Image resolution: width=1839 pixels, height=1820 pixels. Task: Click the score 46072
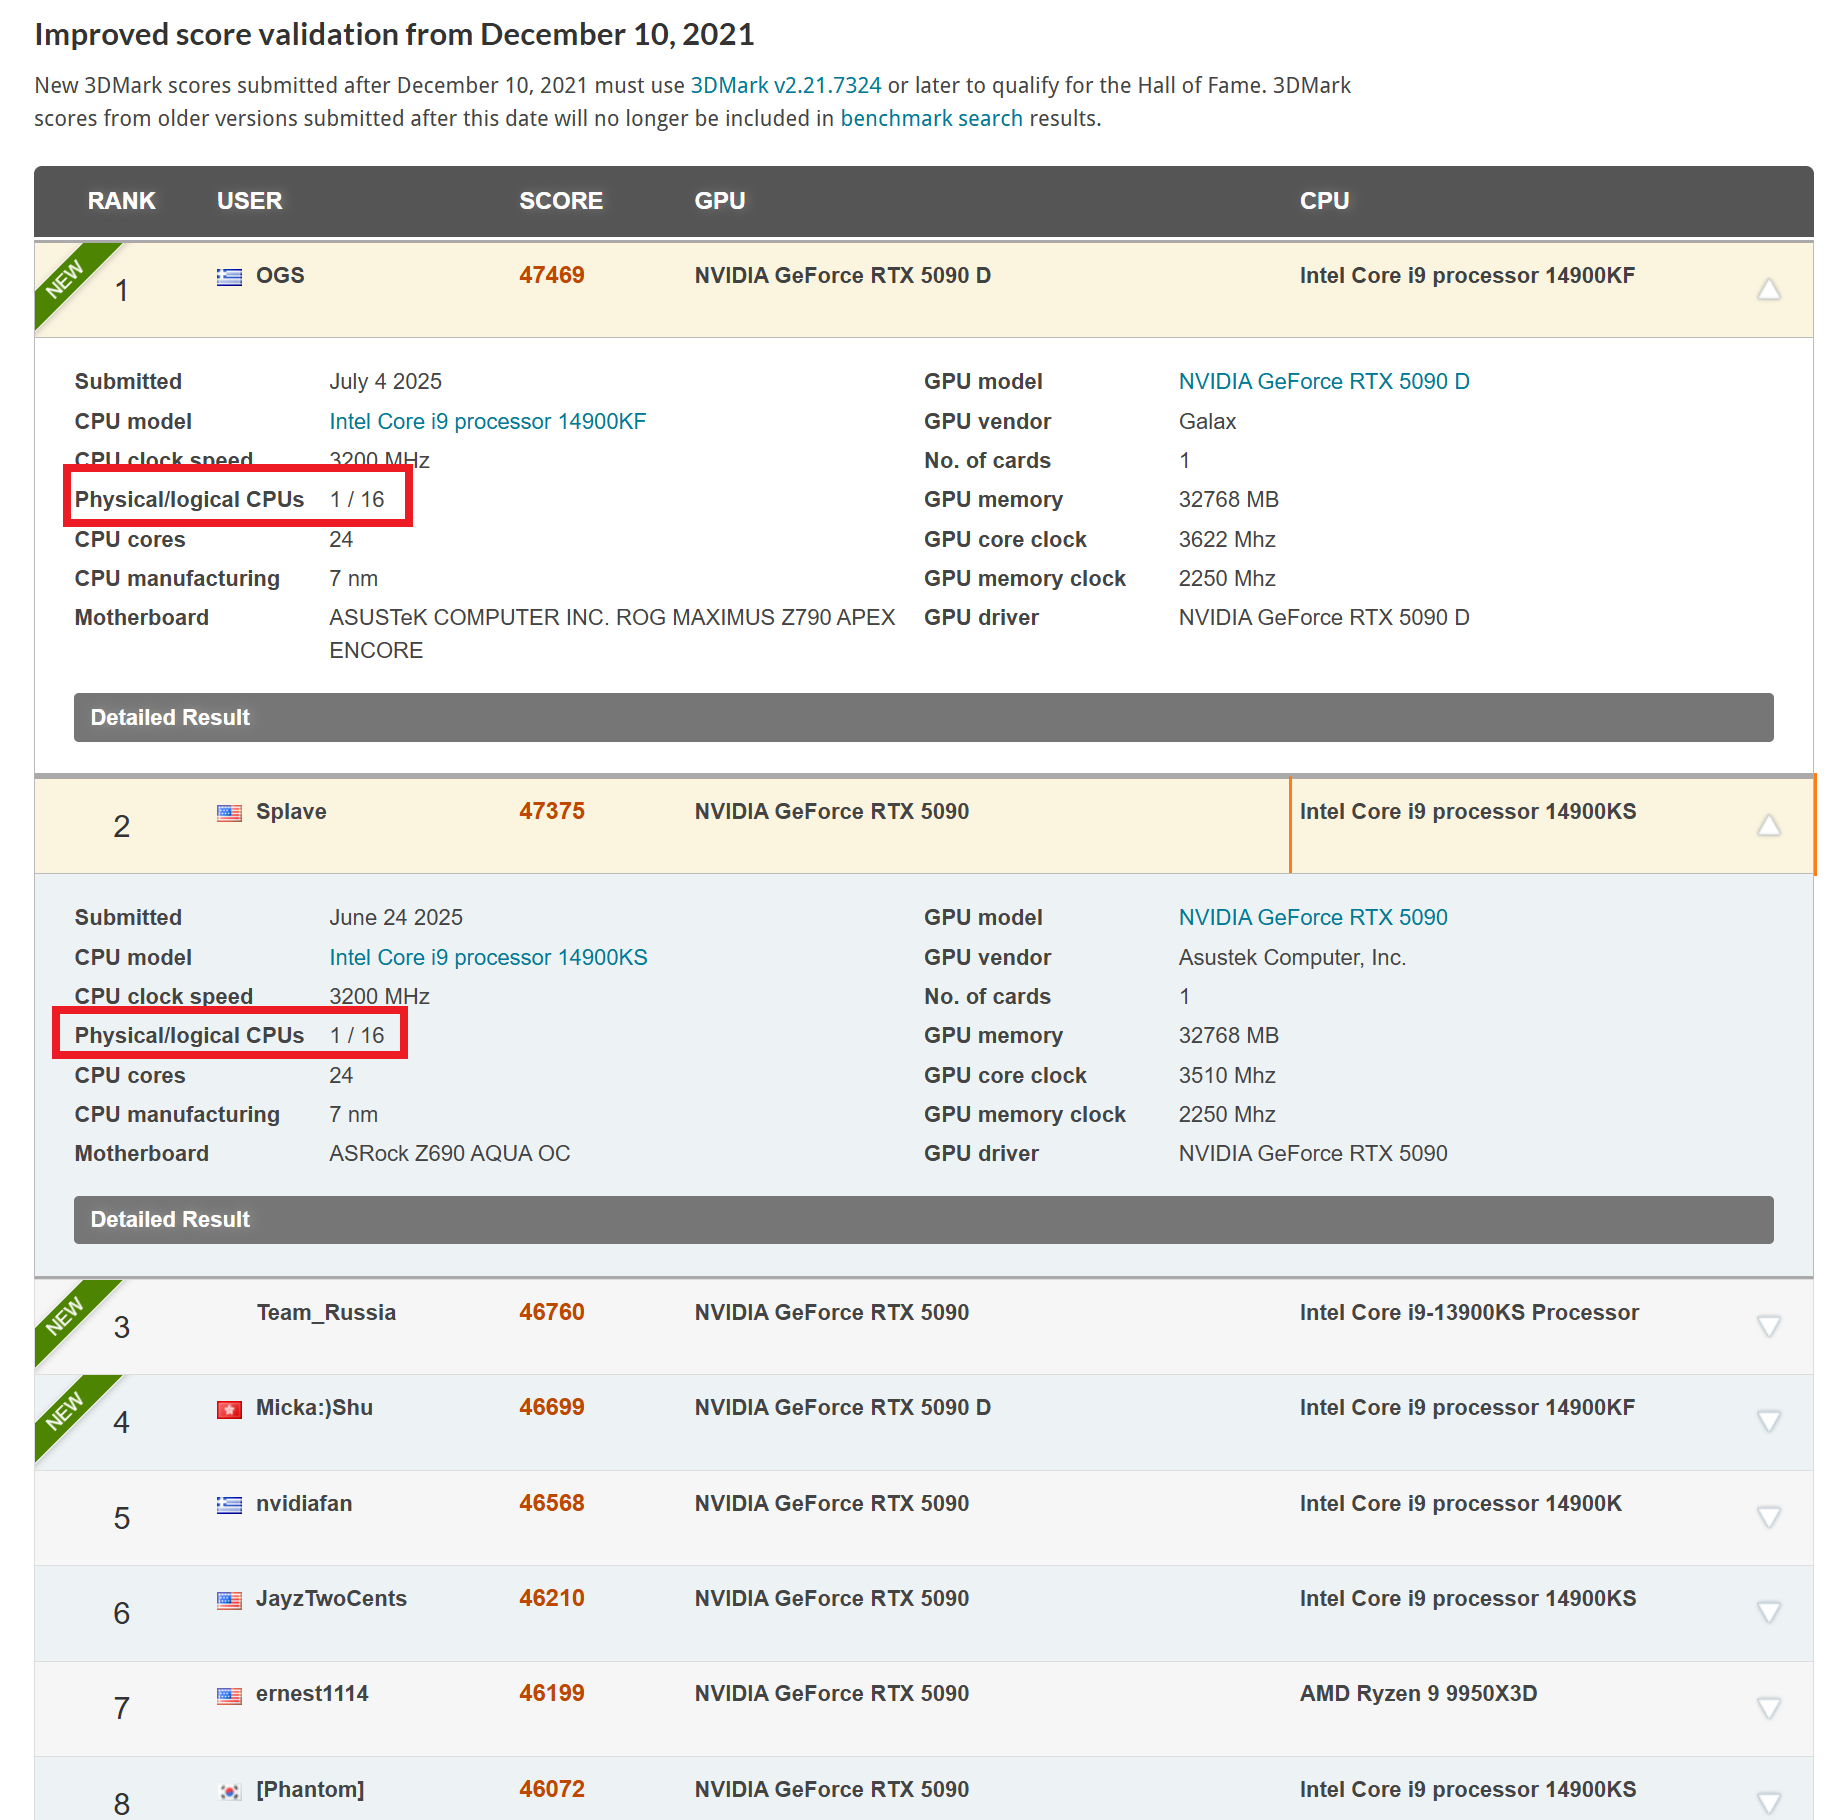[551, 1790]
